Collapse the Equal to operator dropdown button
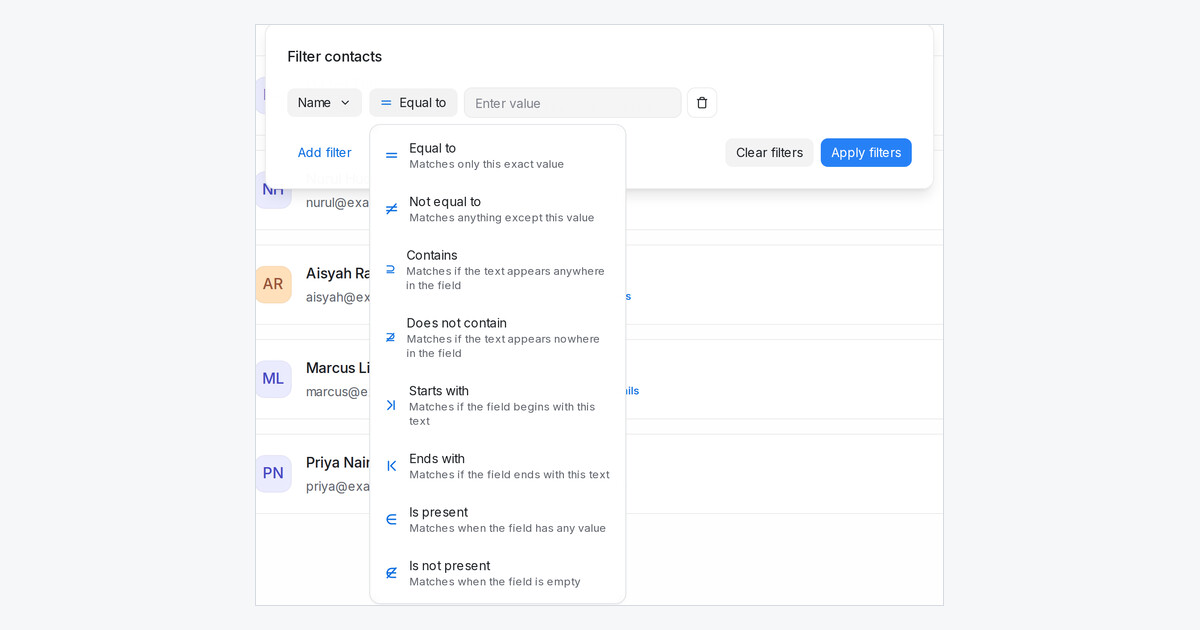This screenshot has width=1200, height=630. tap(413, 103)
